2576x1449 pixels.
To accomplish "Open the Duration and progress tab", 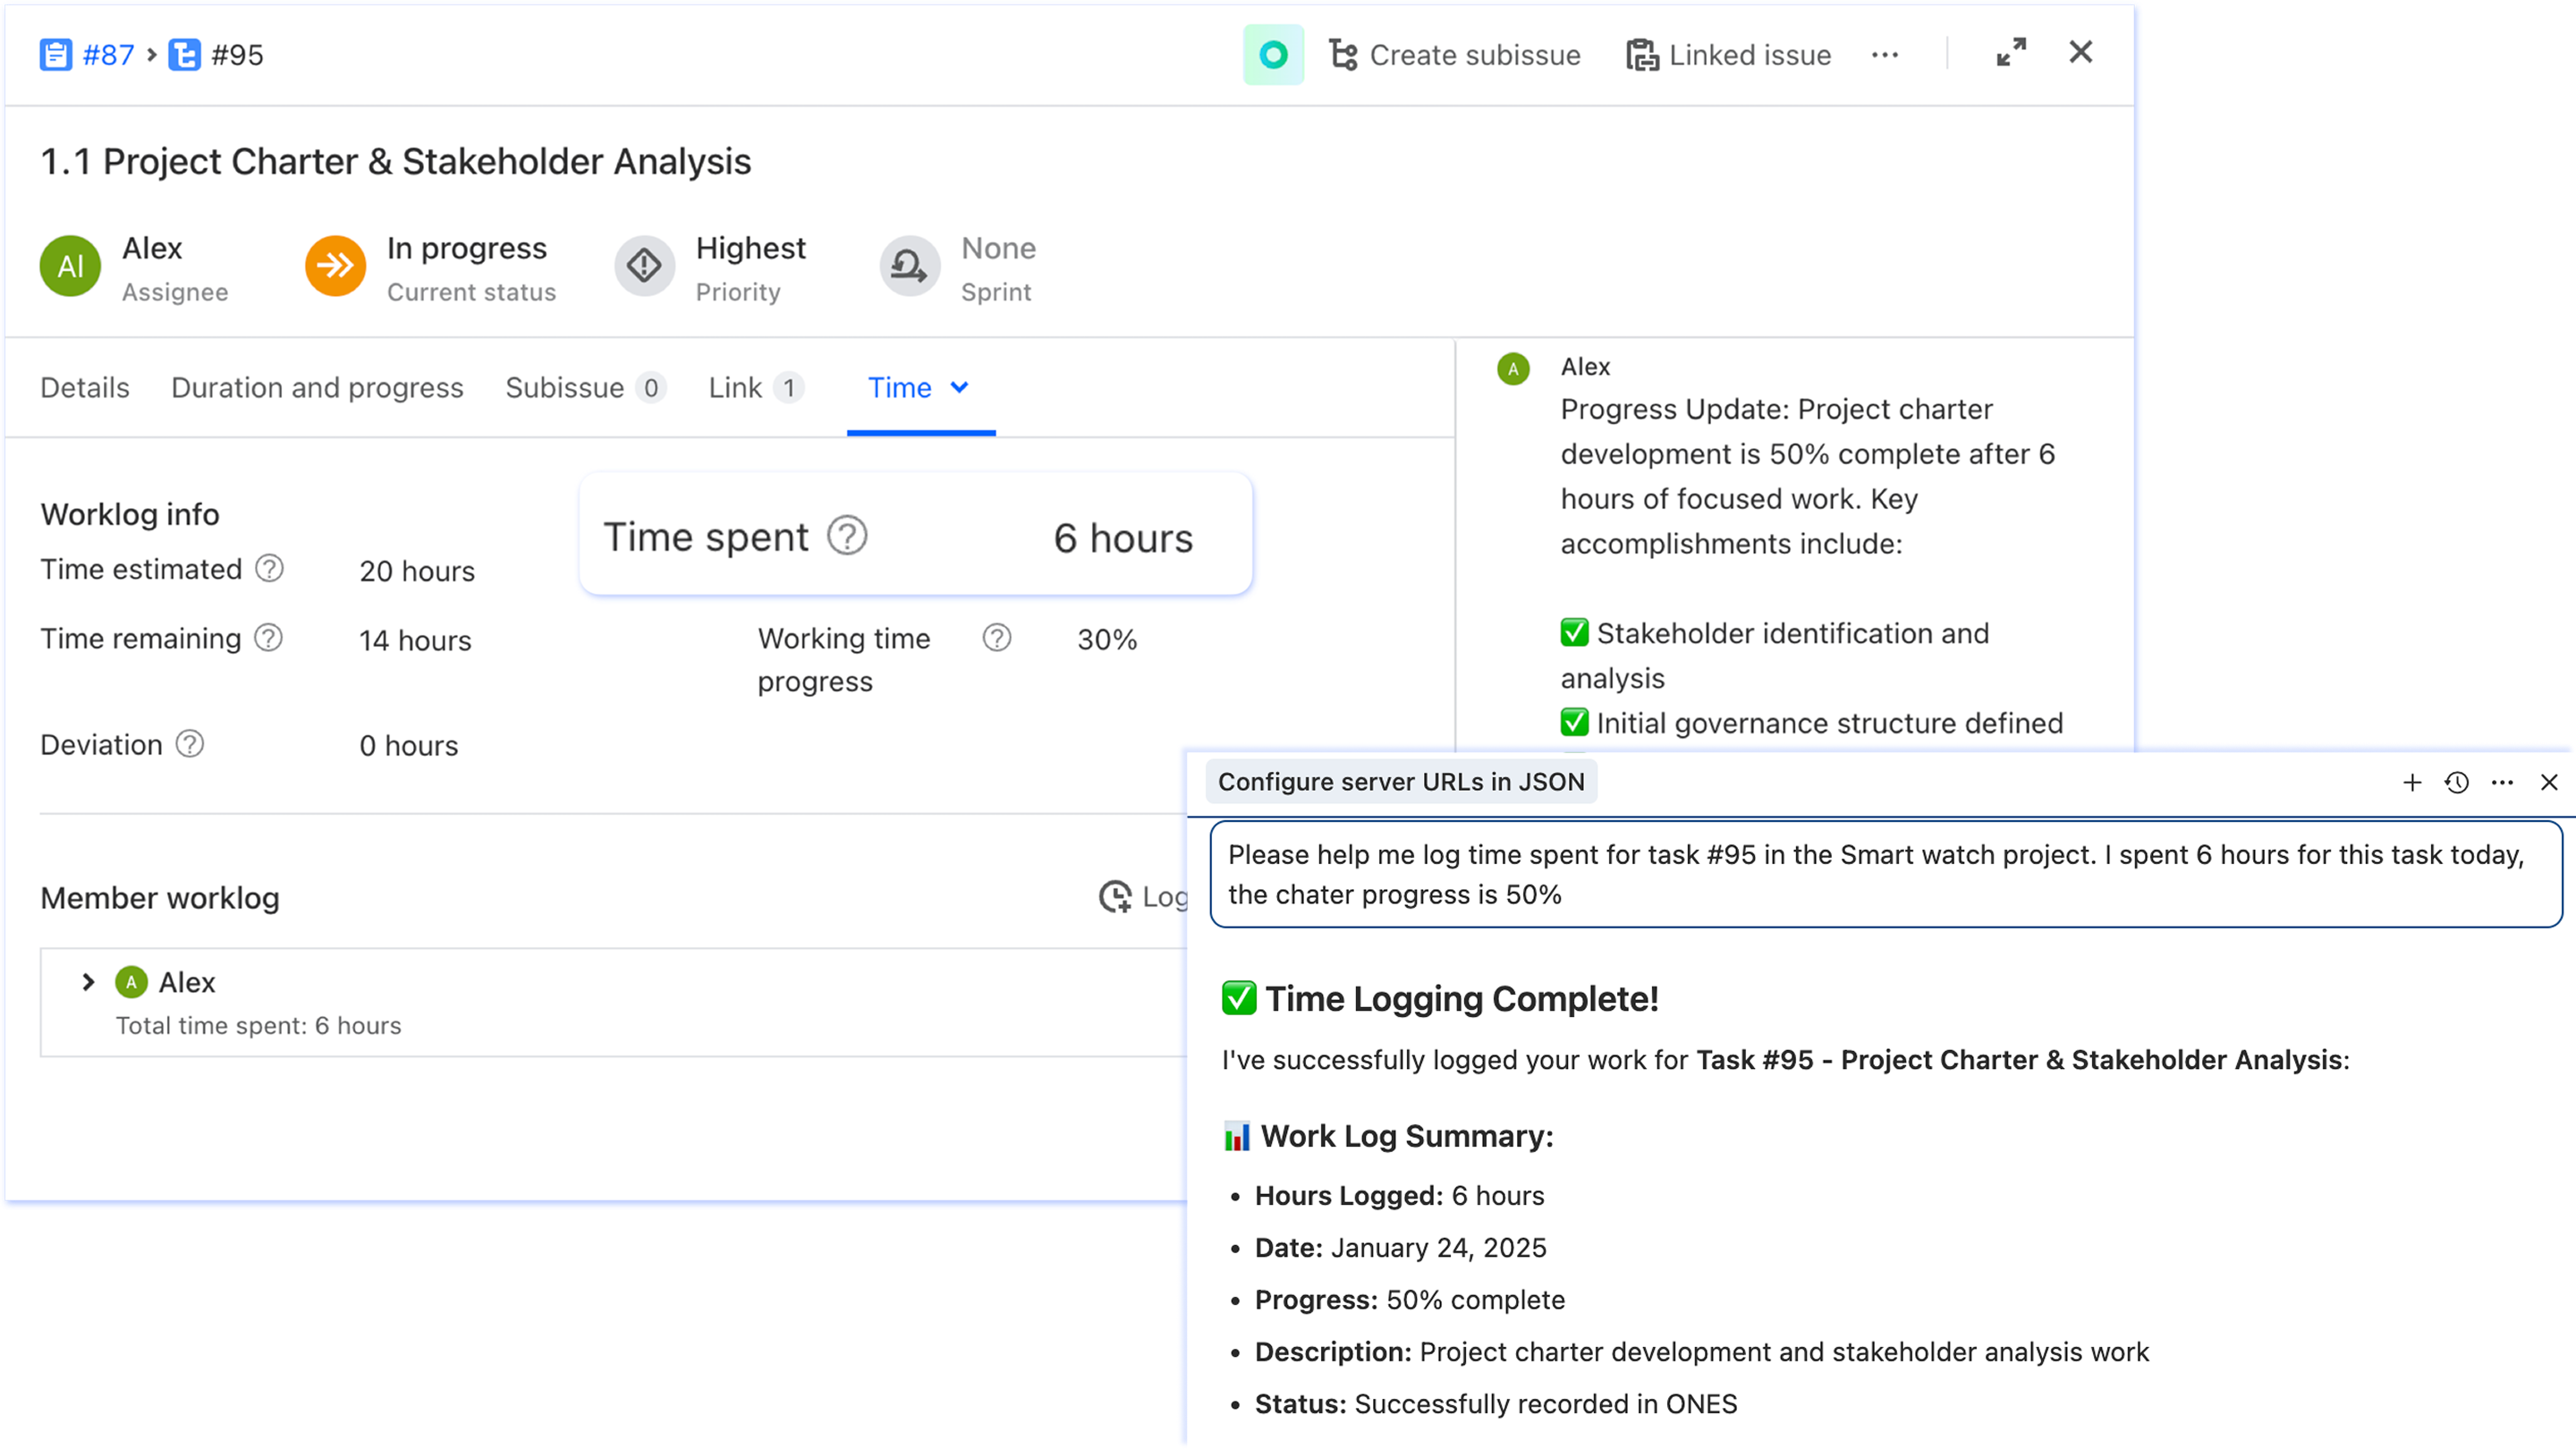I will 317,388.
